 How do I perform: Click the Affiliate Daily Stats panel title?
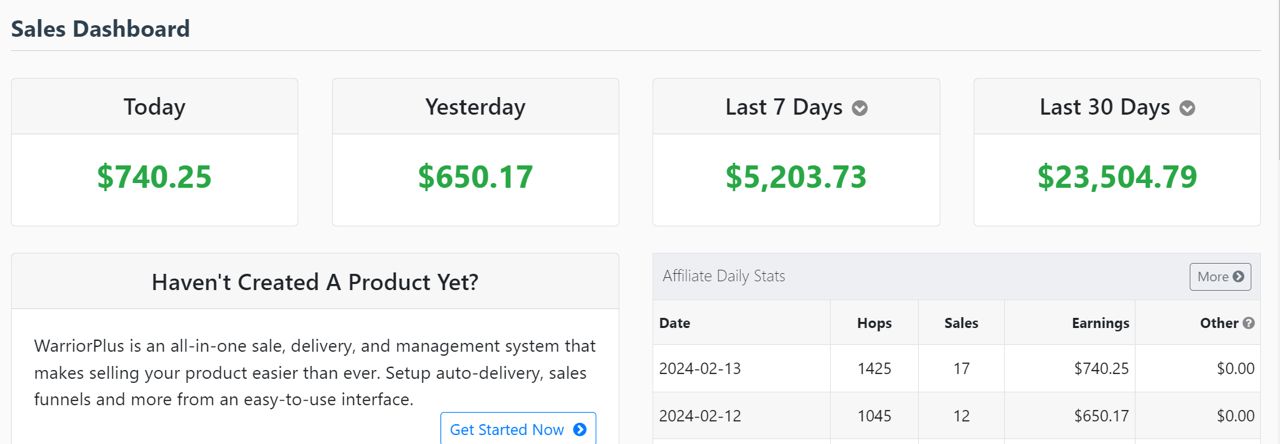724,276
